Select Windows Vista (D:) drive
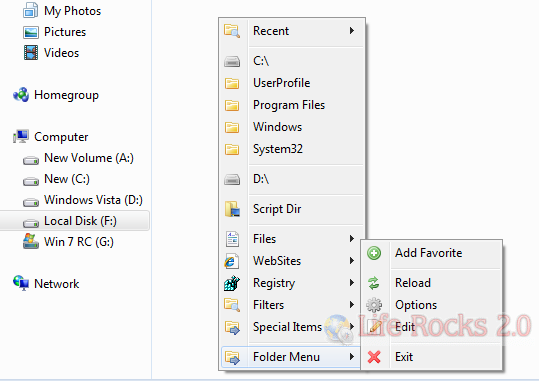Image resolution: width=539 pixels, height=381 pixels. pyautogui.click(x=93, y=200)
